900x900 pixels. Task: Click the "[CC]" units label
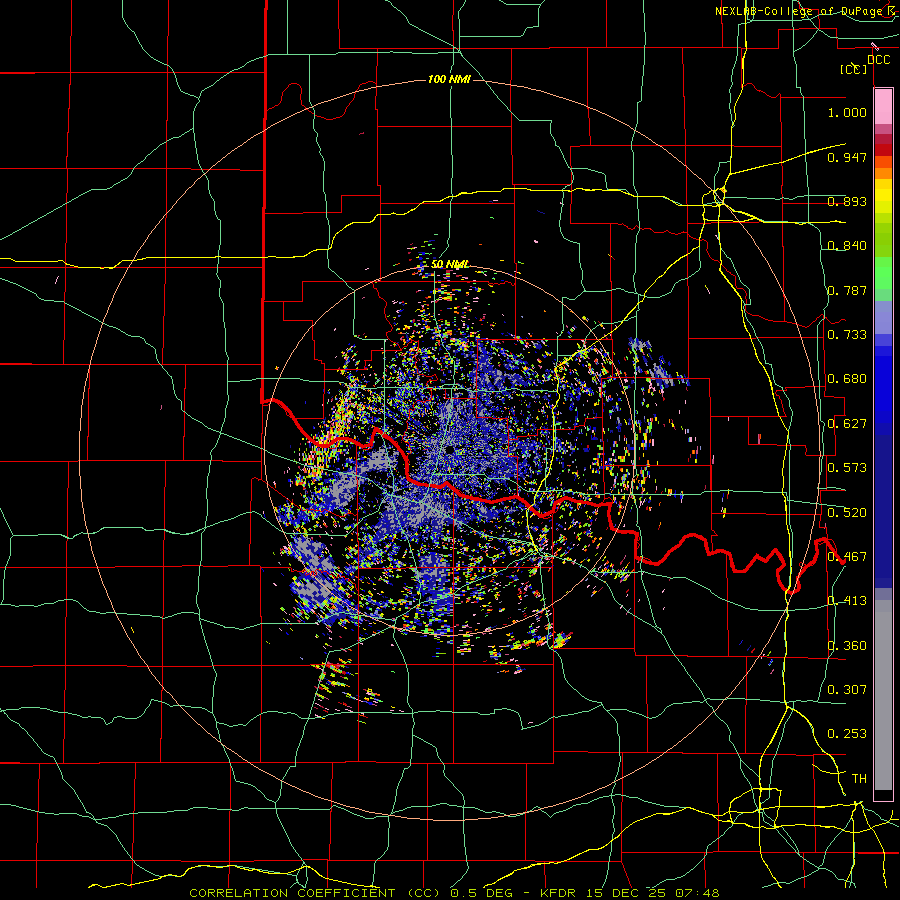point(854,69)
